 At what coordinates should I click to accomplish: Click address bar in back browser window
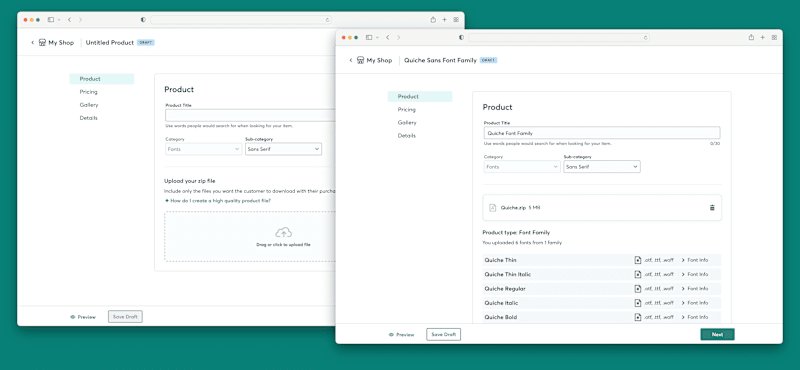240,19
